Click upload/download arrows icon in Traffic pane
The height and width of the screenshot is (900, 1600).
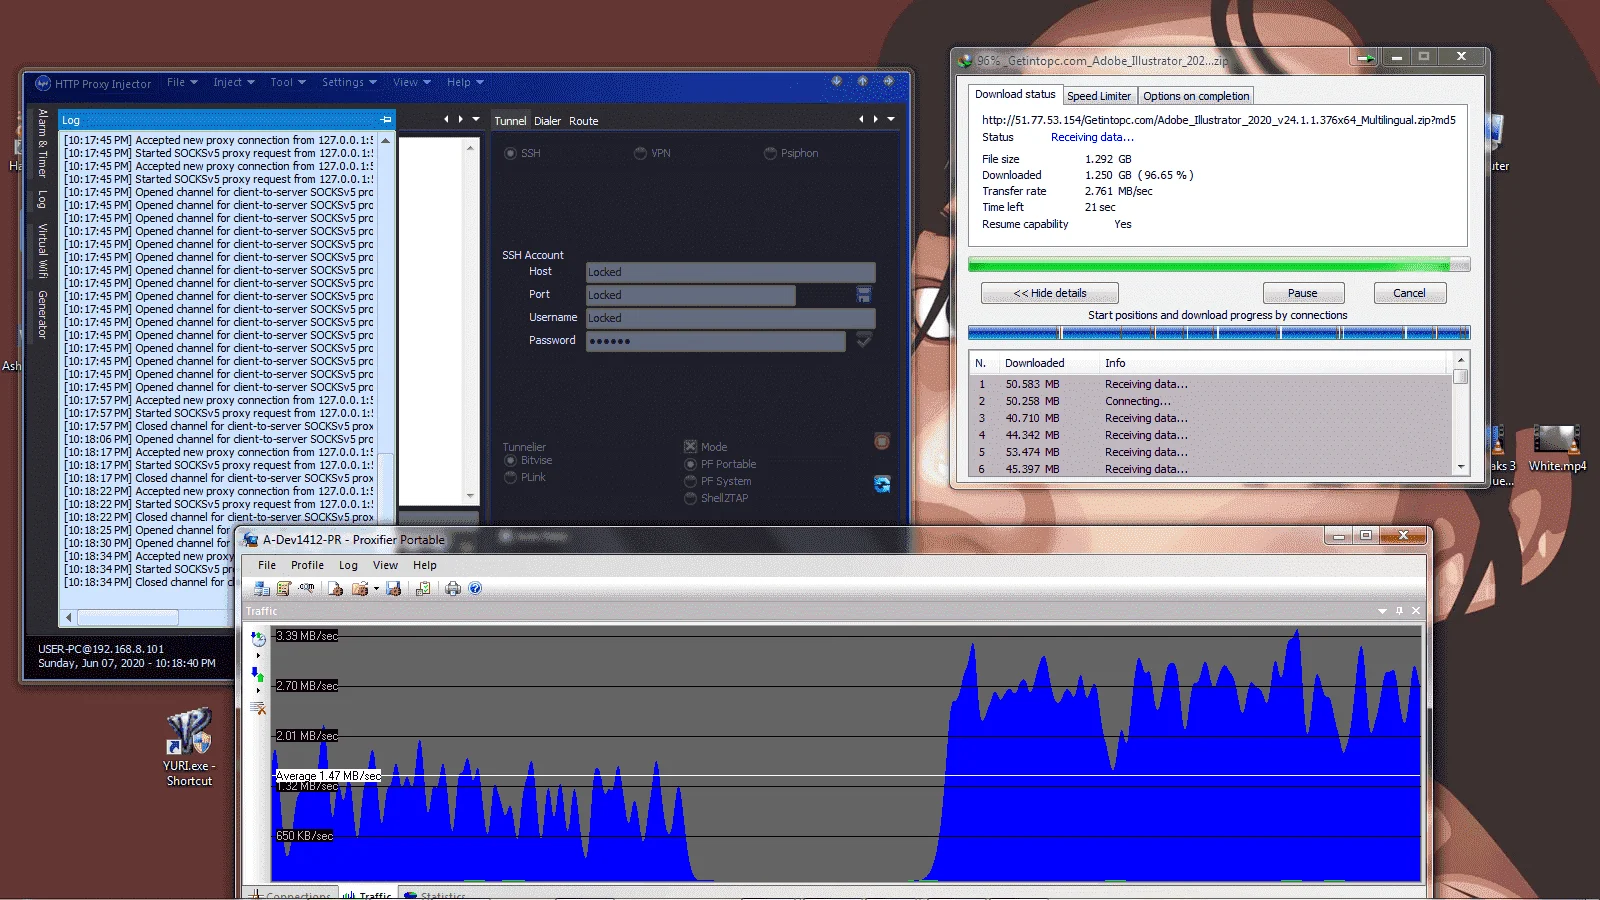pos(258,673)
